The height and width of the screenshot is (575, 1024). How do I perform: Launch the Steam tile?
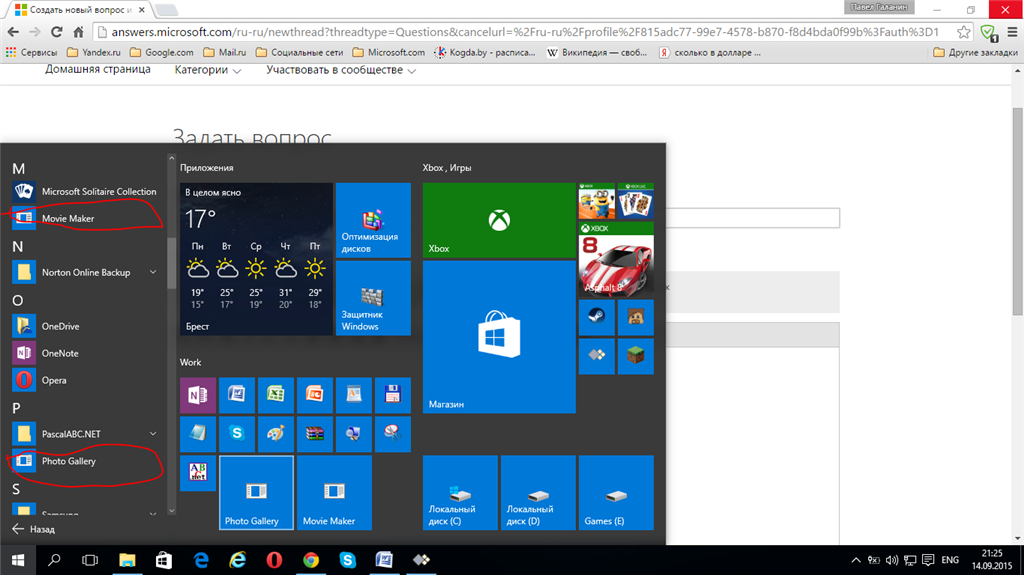click(x=596, y=317)
